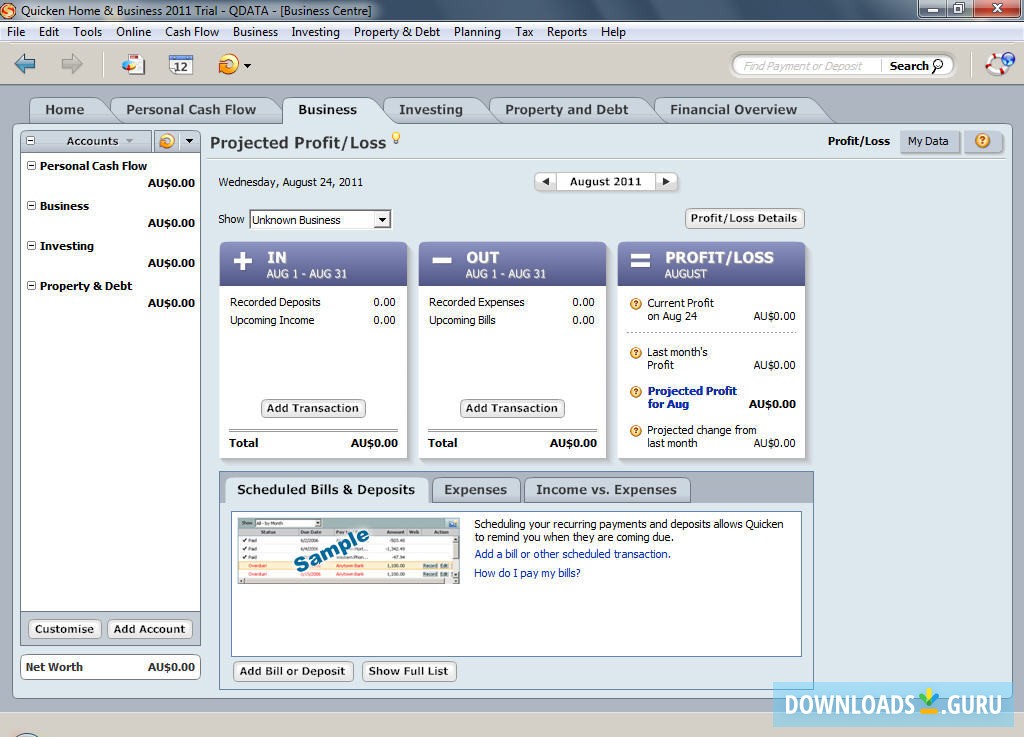The width and height of the screenshot is (1024, 737).
Task: Click the Forward navigation arrow
Action: click(69, 64)
